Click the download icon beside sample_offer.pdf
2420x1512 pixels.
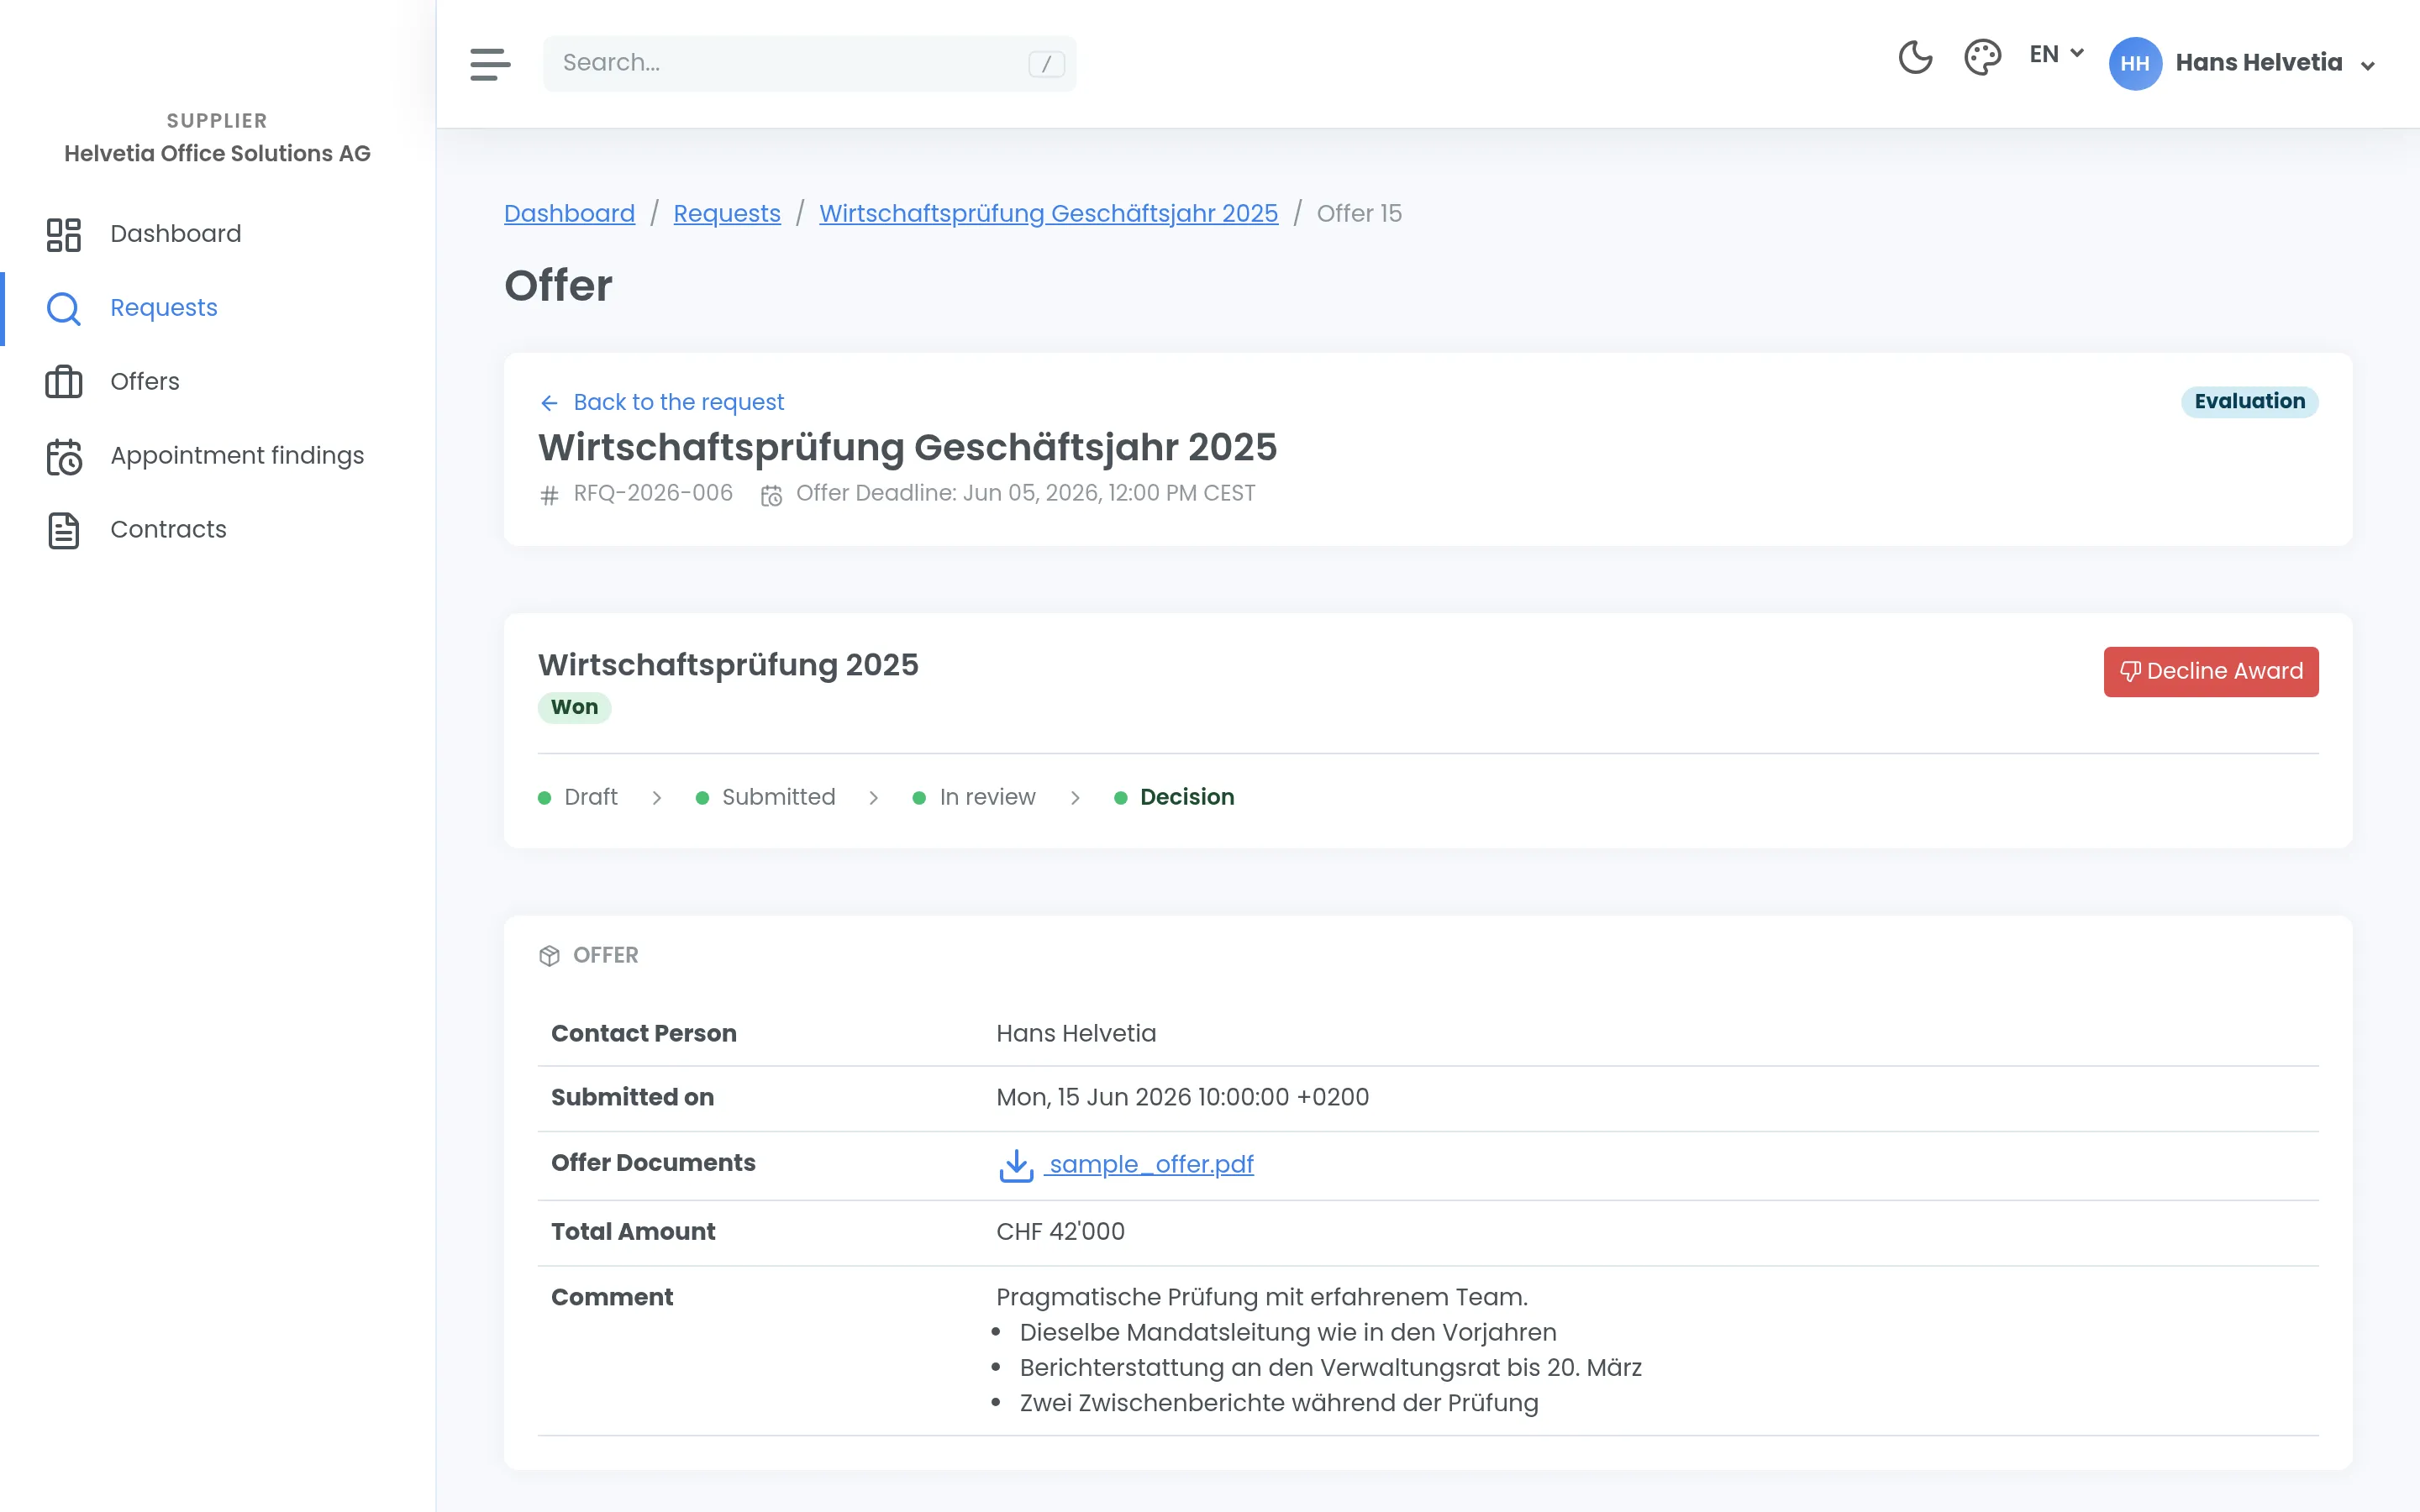(x=1016, y=1165)
